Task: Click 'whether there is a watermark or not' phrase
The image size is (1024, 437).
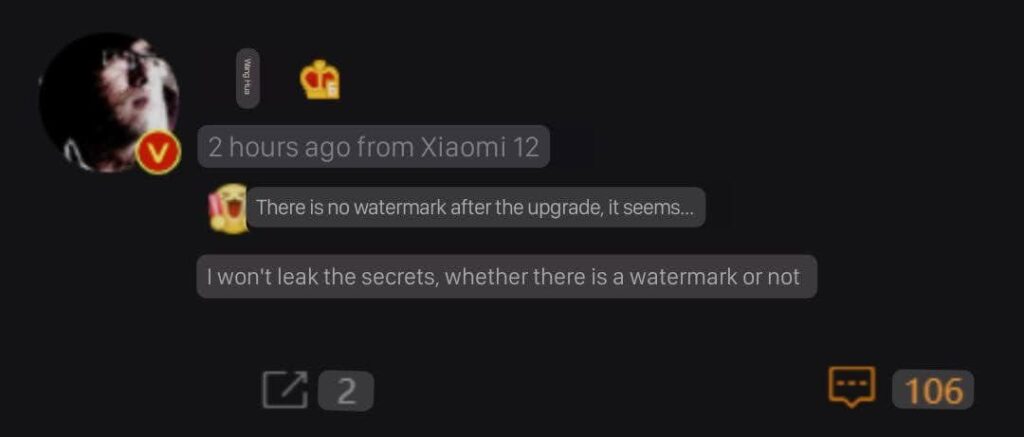Action: click(622, 277)
